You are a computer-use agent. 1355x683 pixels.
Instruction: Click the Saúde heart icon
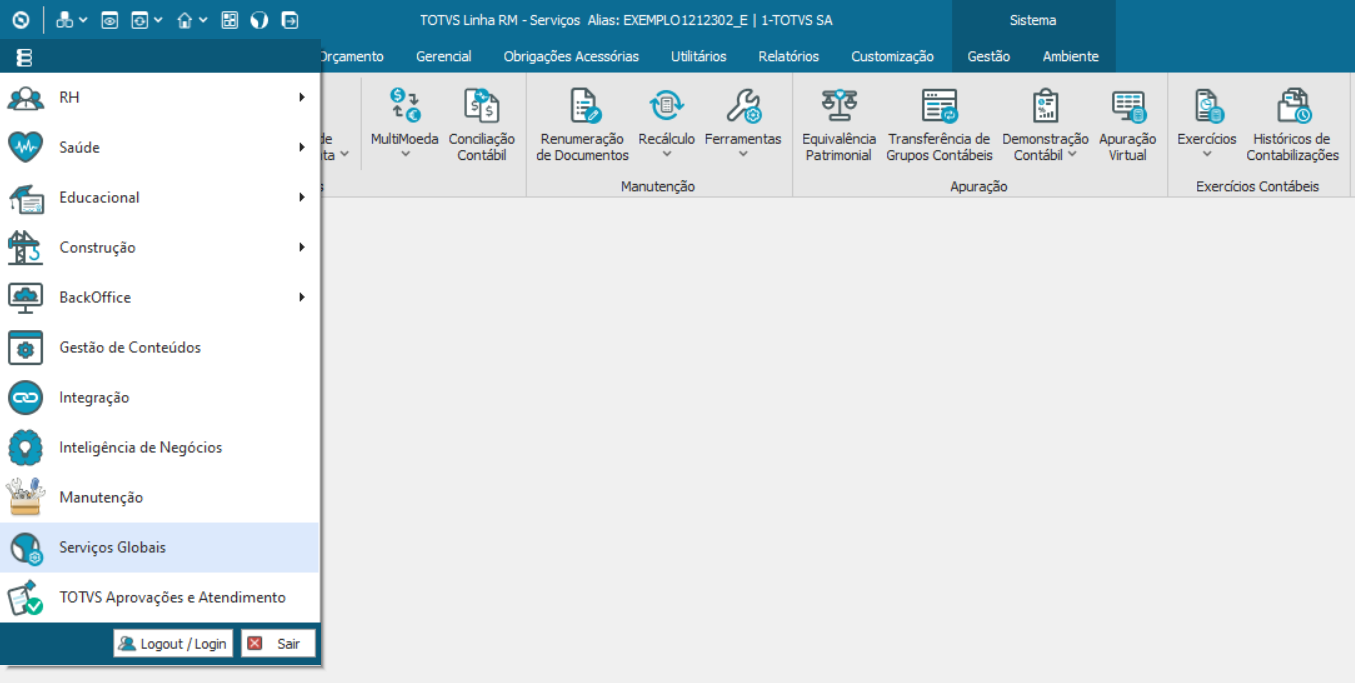click(x=25, y=147)
